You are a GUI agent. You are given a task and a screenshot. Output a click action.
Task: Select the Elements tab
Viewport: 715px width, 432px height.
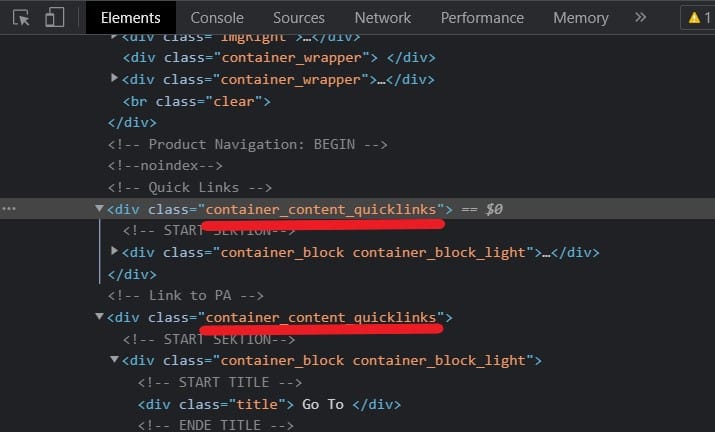point(131,18)
